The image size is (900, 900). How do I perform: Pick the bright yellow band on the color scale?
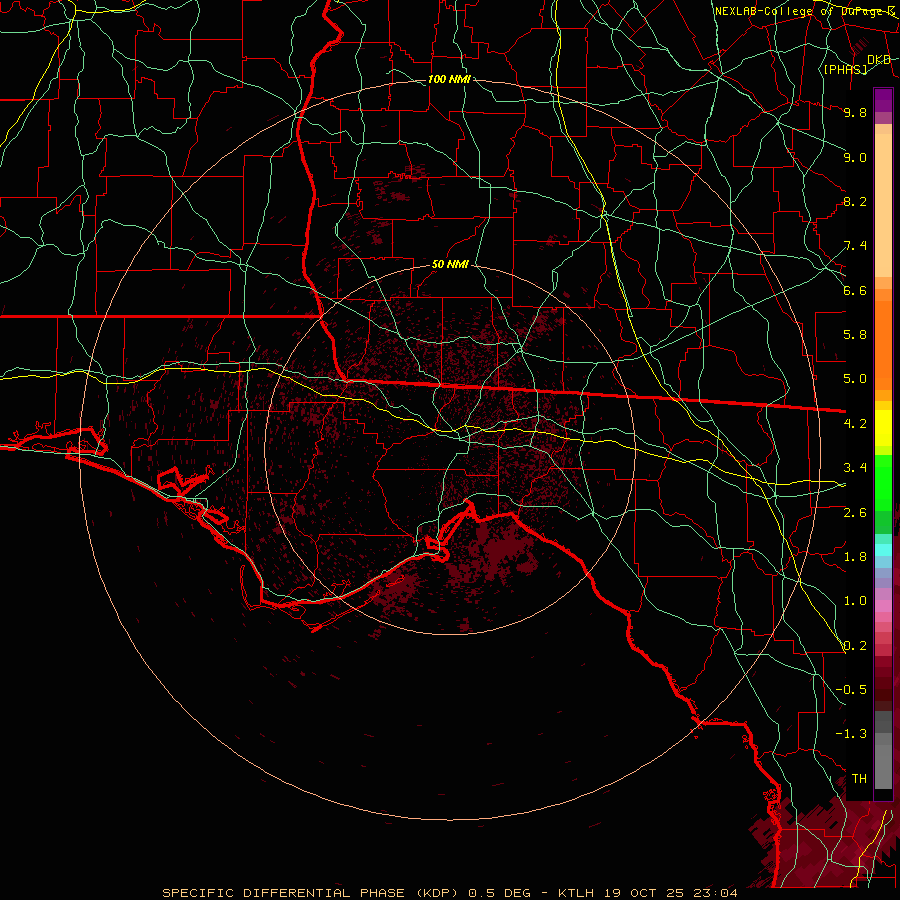(883, 428)
